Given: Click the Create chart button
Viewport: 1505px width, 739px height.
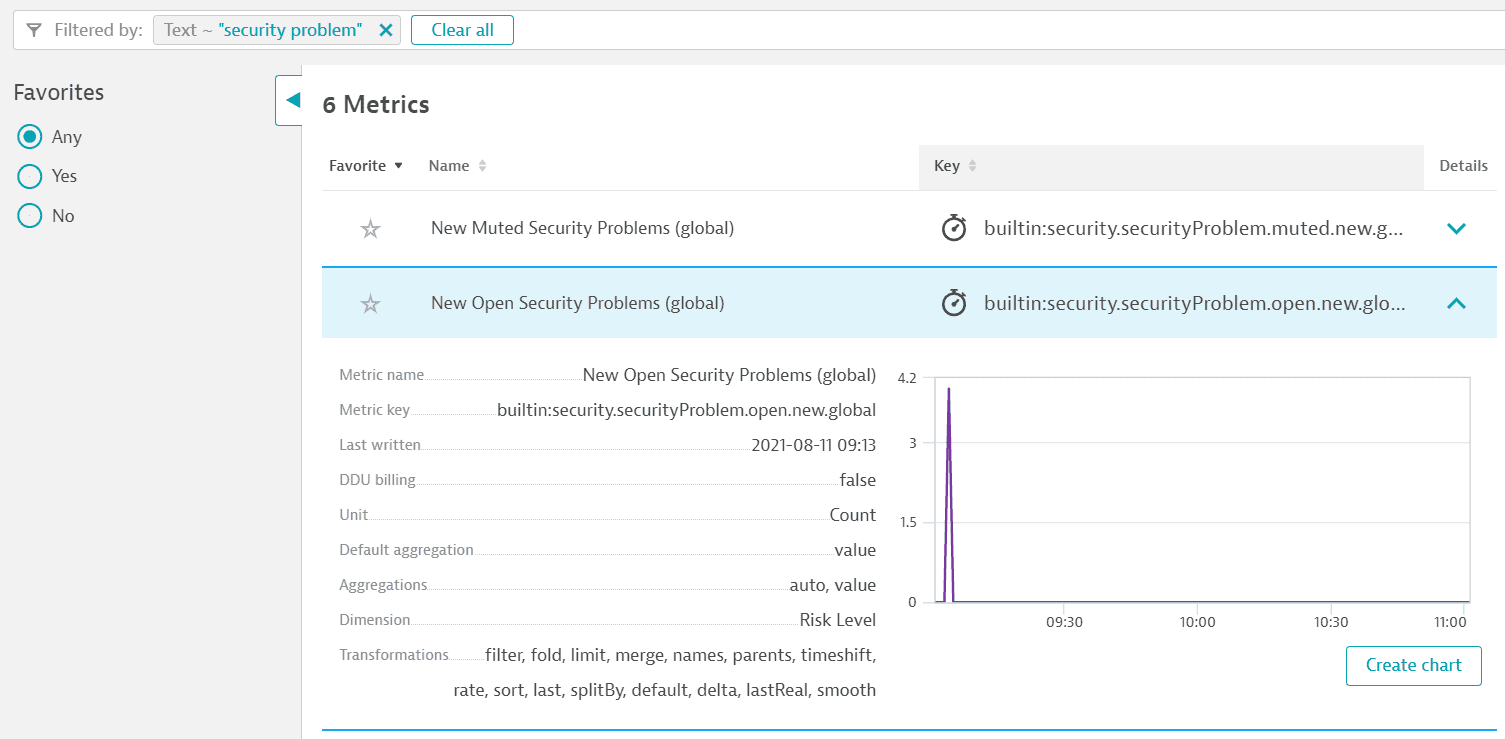Looking at the screenshot, I should tap(1413, 665).
